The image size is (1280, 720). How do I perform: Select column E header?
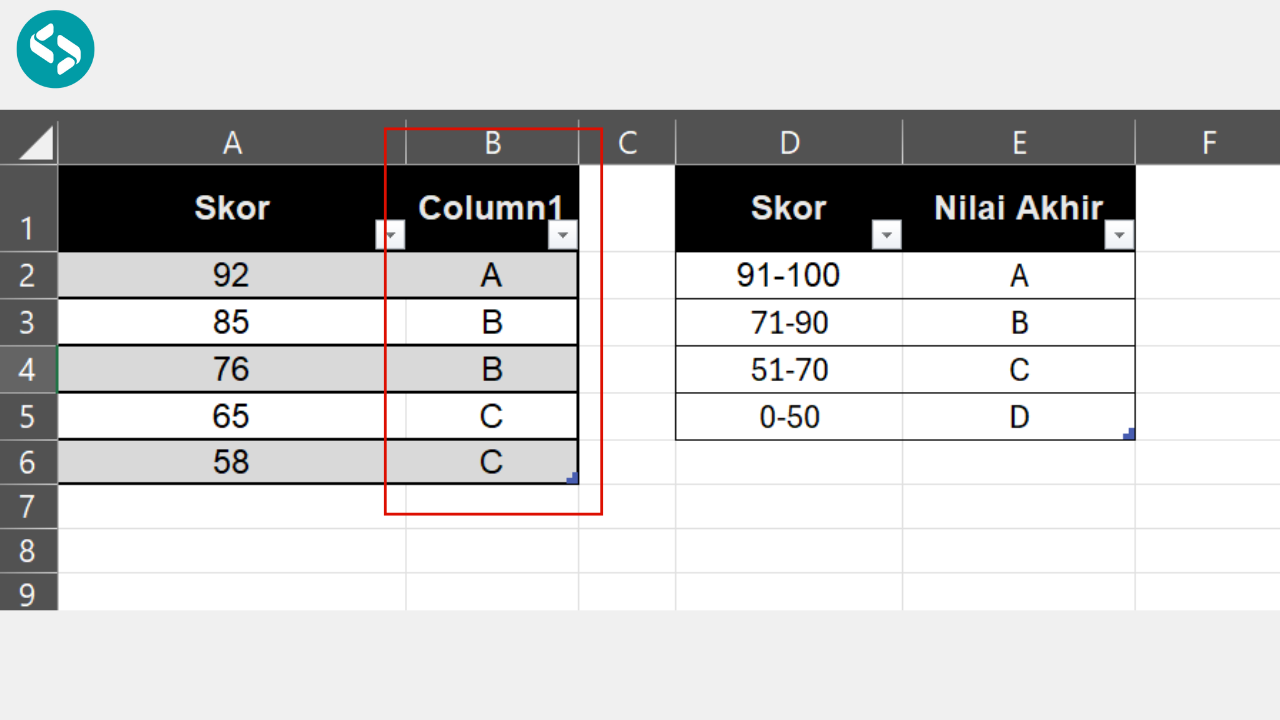click(x=1018, y=143)
